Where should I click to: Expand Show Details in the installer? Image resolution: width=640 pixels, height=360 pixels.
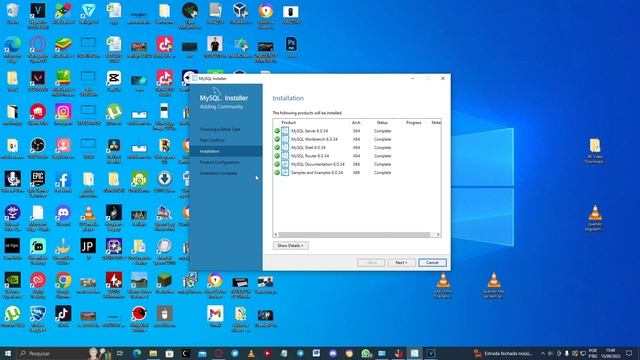point(291,245)
